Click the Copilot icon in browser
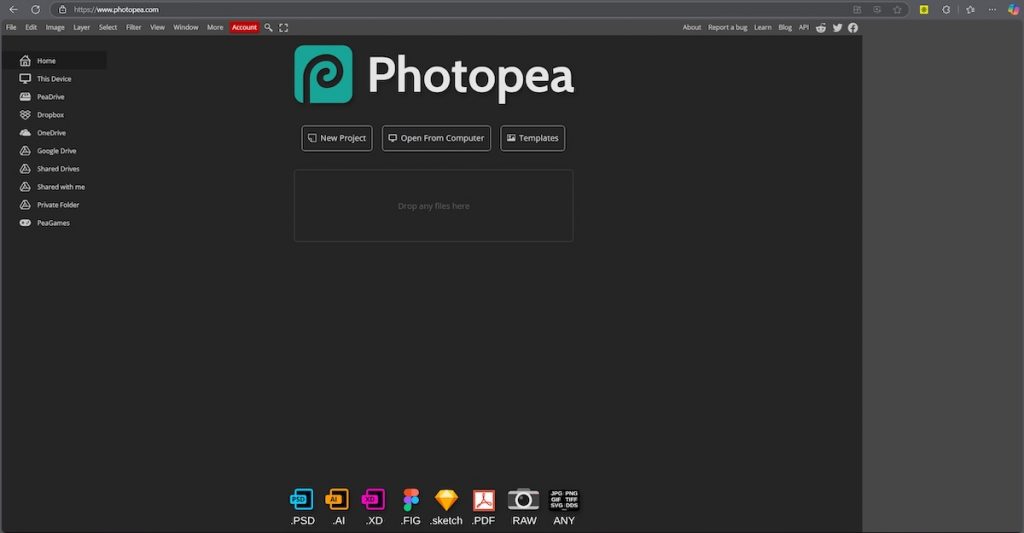This screenshot has height=533, width=1024. [1013, 10]
